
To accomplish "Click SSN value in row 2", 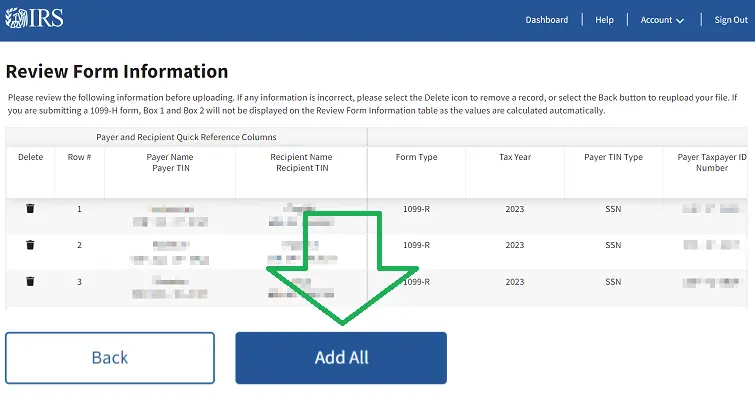I will coord(613,245).
